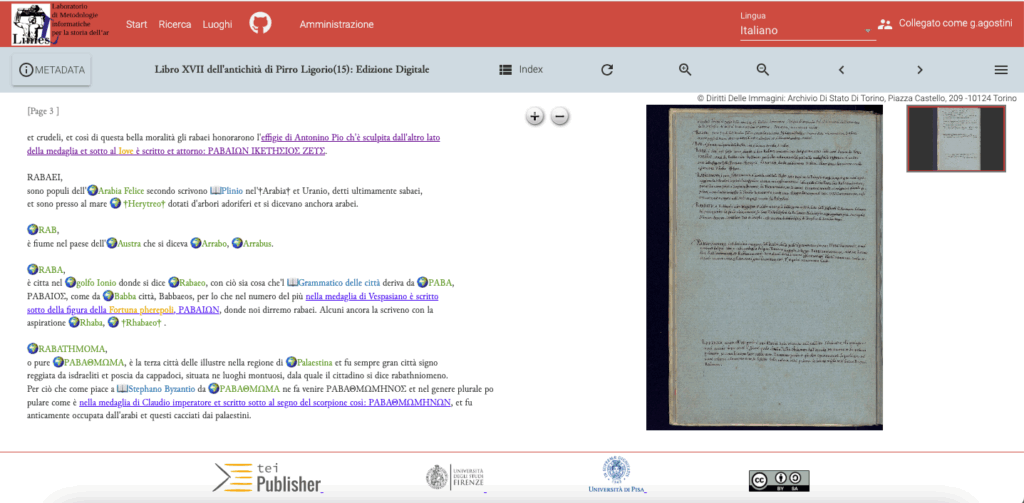Open the Ricerca menu item
The image size is (1024, 503).
[x=175, y=24]
